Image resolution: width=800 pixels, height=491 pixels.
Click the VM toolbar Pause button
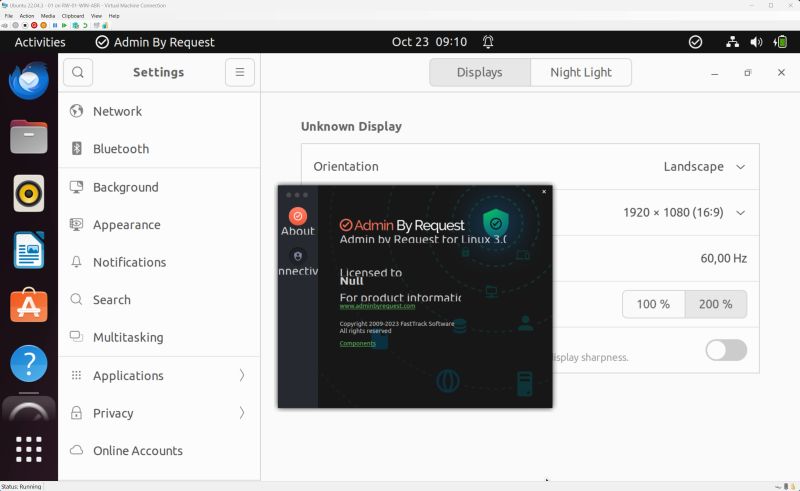point(55,25)
